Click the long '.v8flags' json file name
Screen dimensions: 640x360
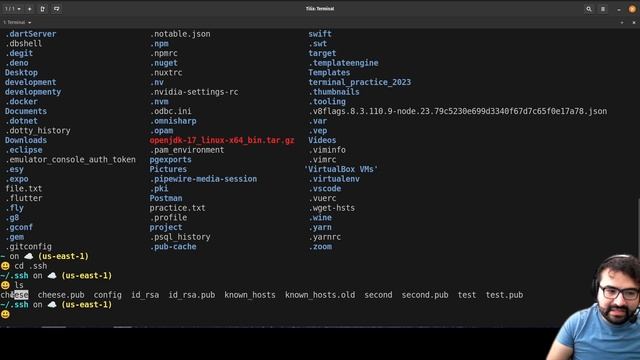click(x=458, y=111)
